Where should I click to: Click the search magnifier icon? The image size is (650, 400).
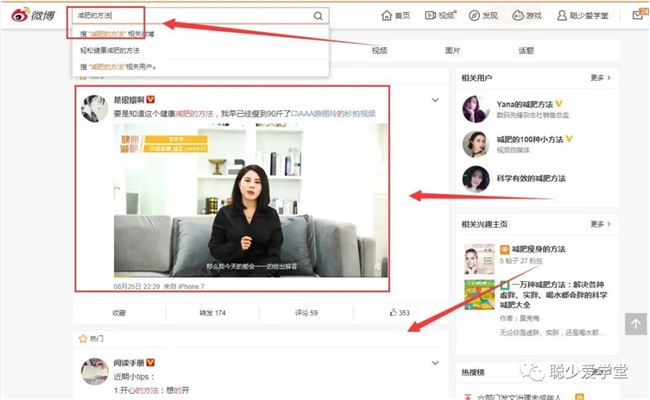[x=318, y=16]
